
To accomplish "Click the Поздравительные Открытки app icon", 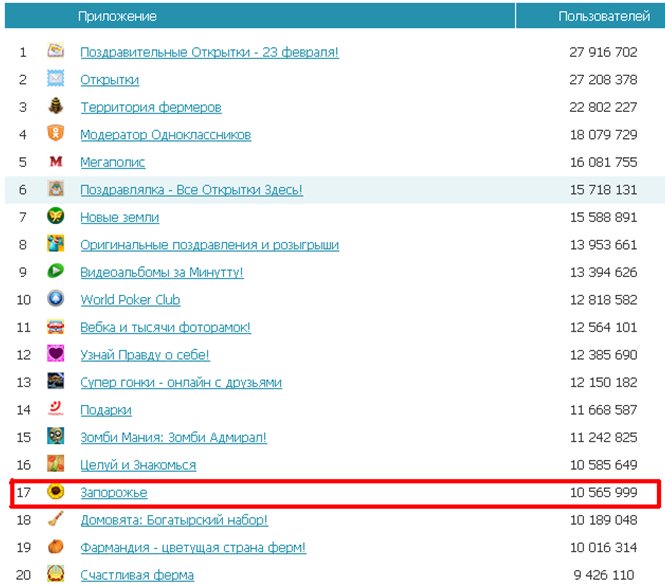I will [x=56, y=51].
